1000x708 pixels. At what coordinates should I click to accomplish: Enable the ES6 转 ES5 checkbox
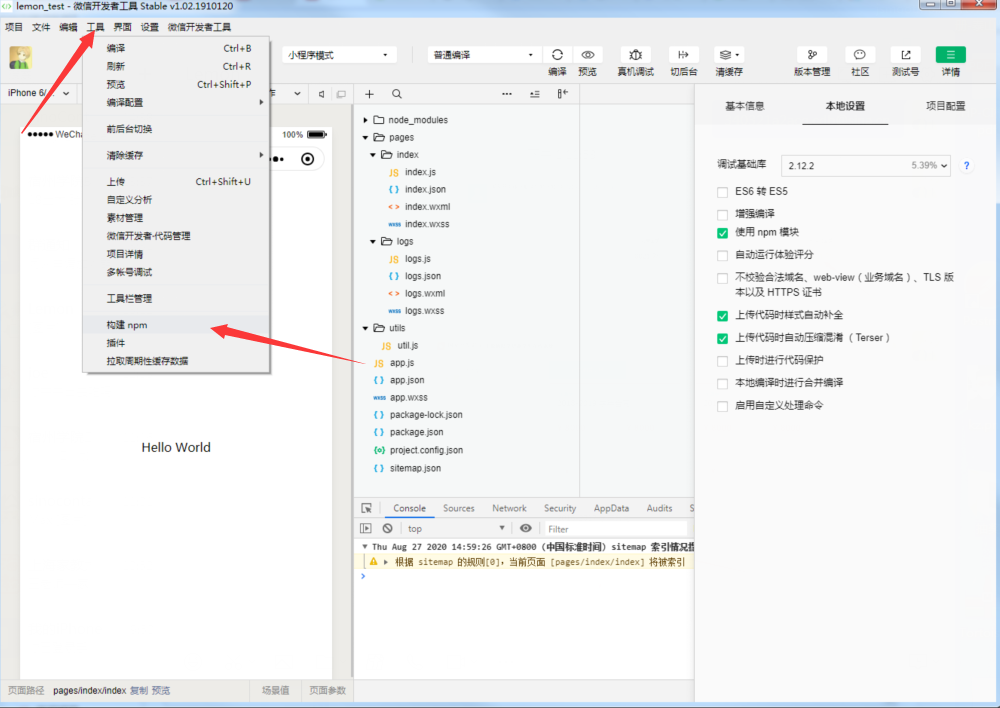pyautogui.click(x=722, y=192)
